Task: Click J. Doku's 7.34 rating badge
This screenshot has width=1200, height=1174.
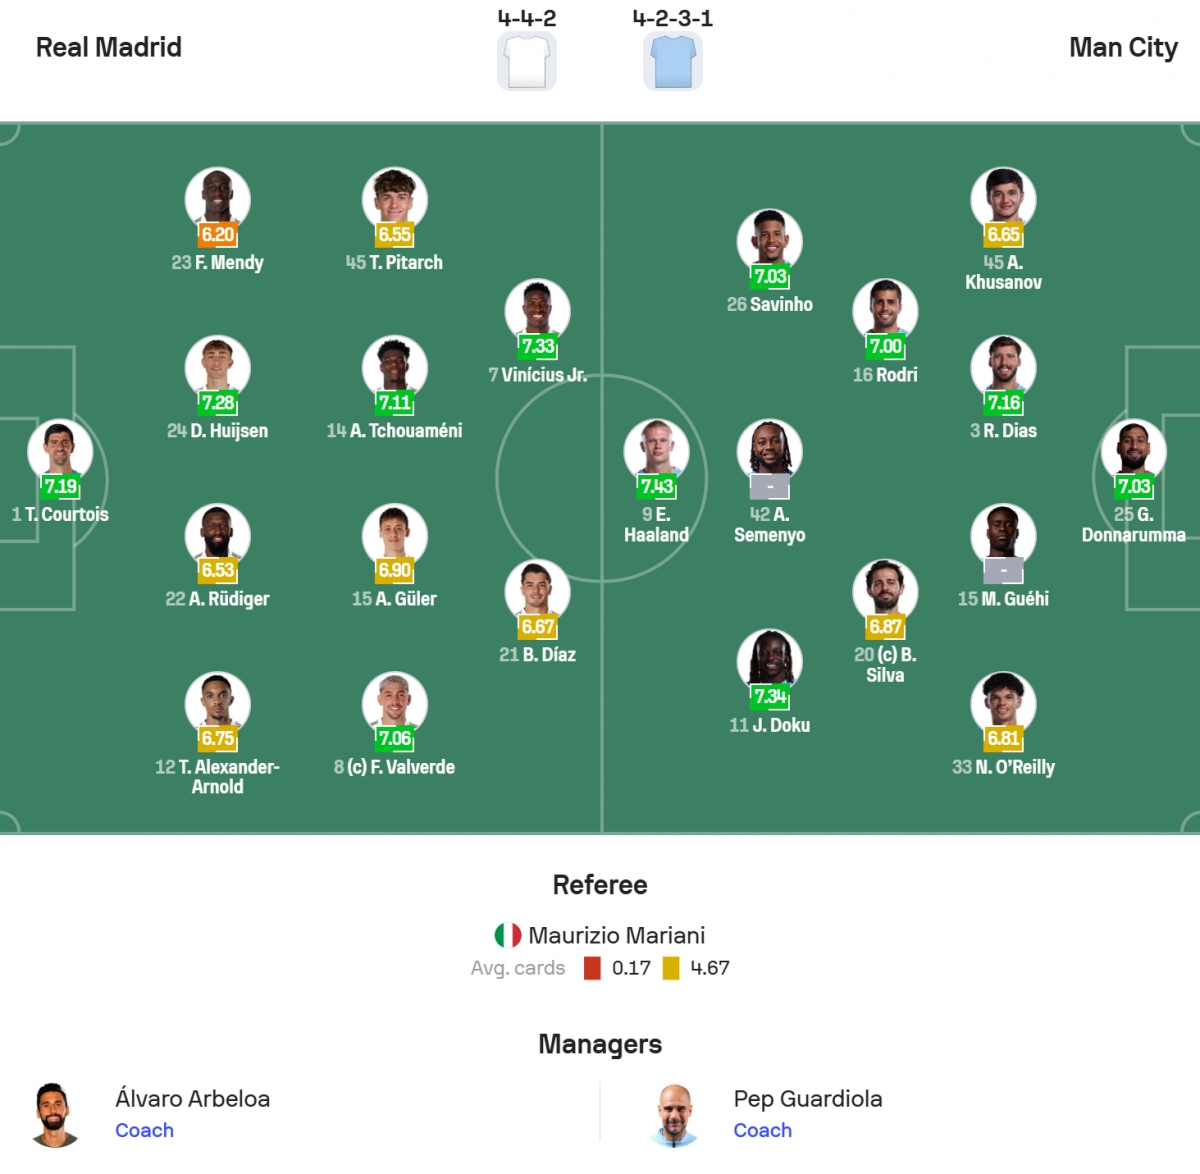Action: click(x=770, y=696)
